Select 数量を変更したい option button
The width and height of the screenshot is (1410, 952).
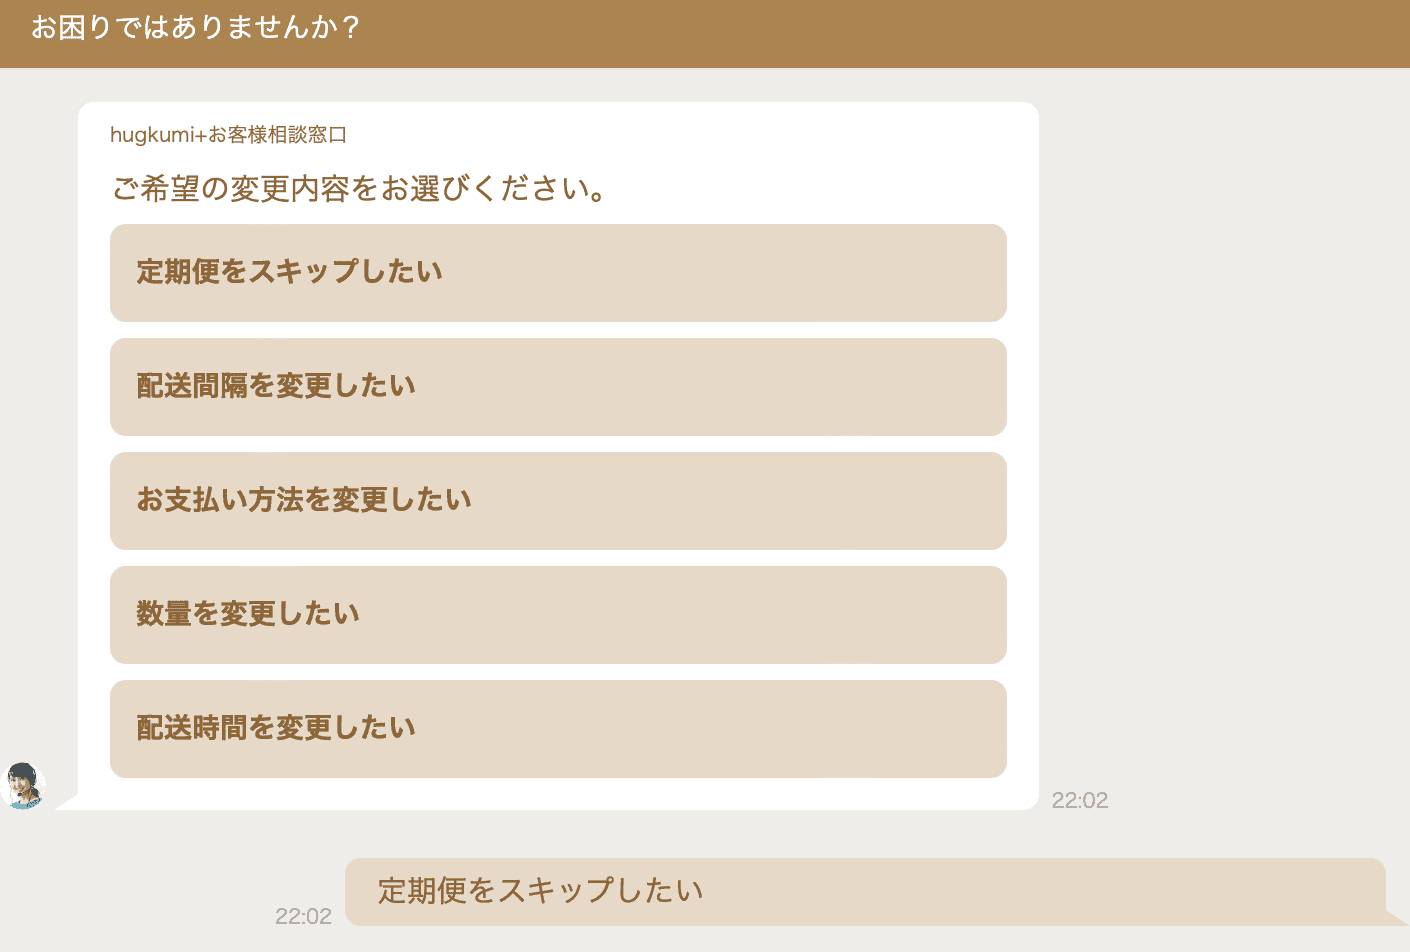(x=558, y=615)
